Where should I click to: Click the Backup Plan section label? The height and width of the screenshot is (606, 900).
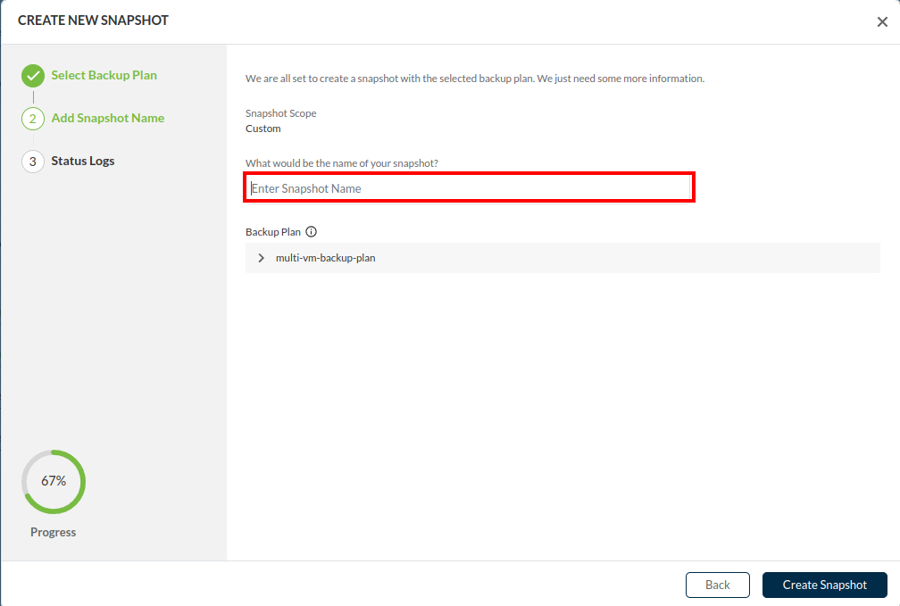click(273, 232)
